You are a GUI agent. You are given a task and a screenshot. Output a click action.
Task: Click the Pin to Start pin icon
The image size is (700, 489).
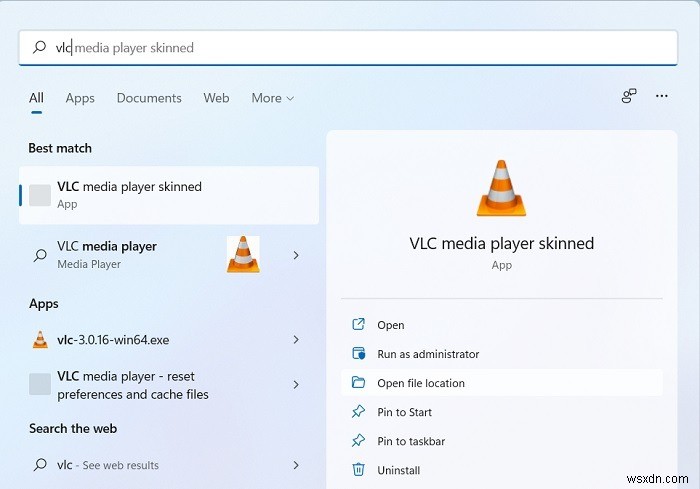(358, 411)
